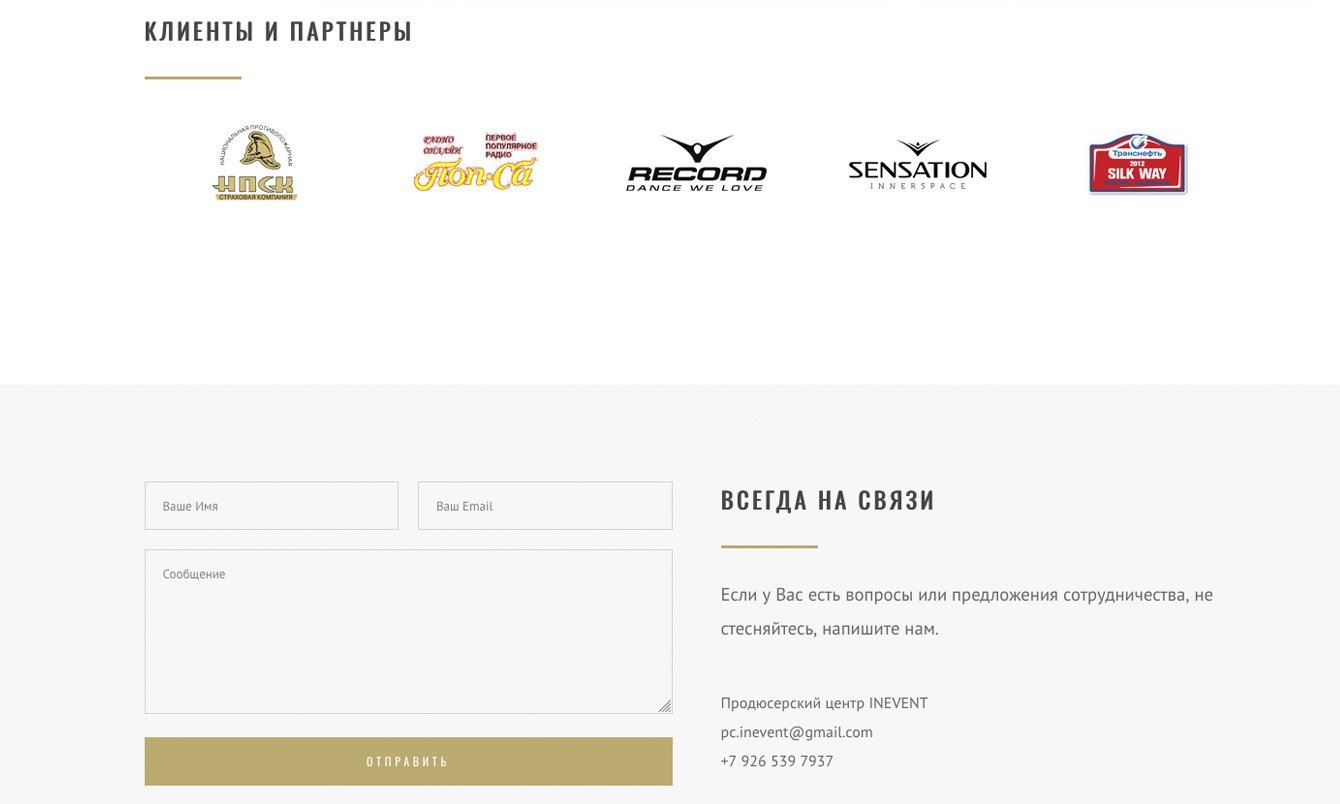Click the golden helmet in НПСК emblem
The height and width of the screenshot is (804, 1340).
[260, 151]
